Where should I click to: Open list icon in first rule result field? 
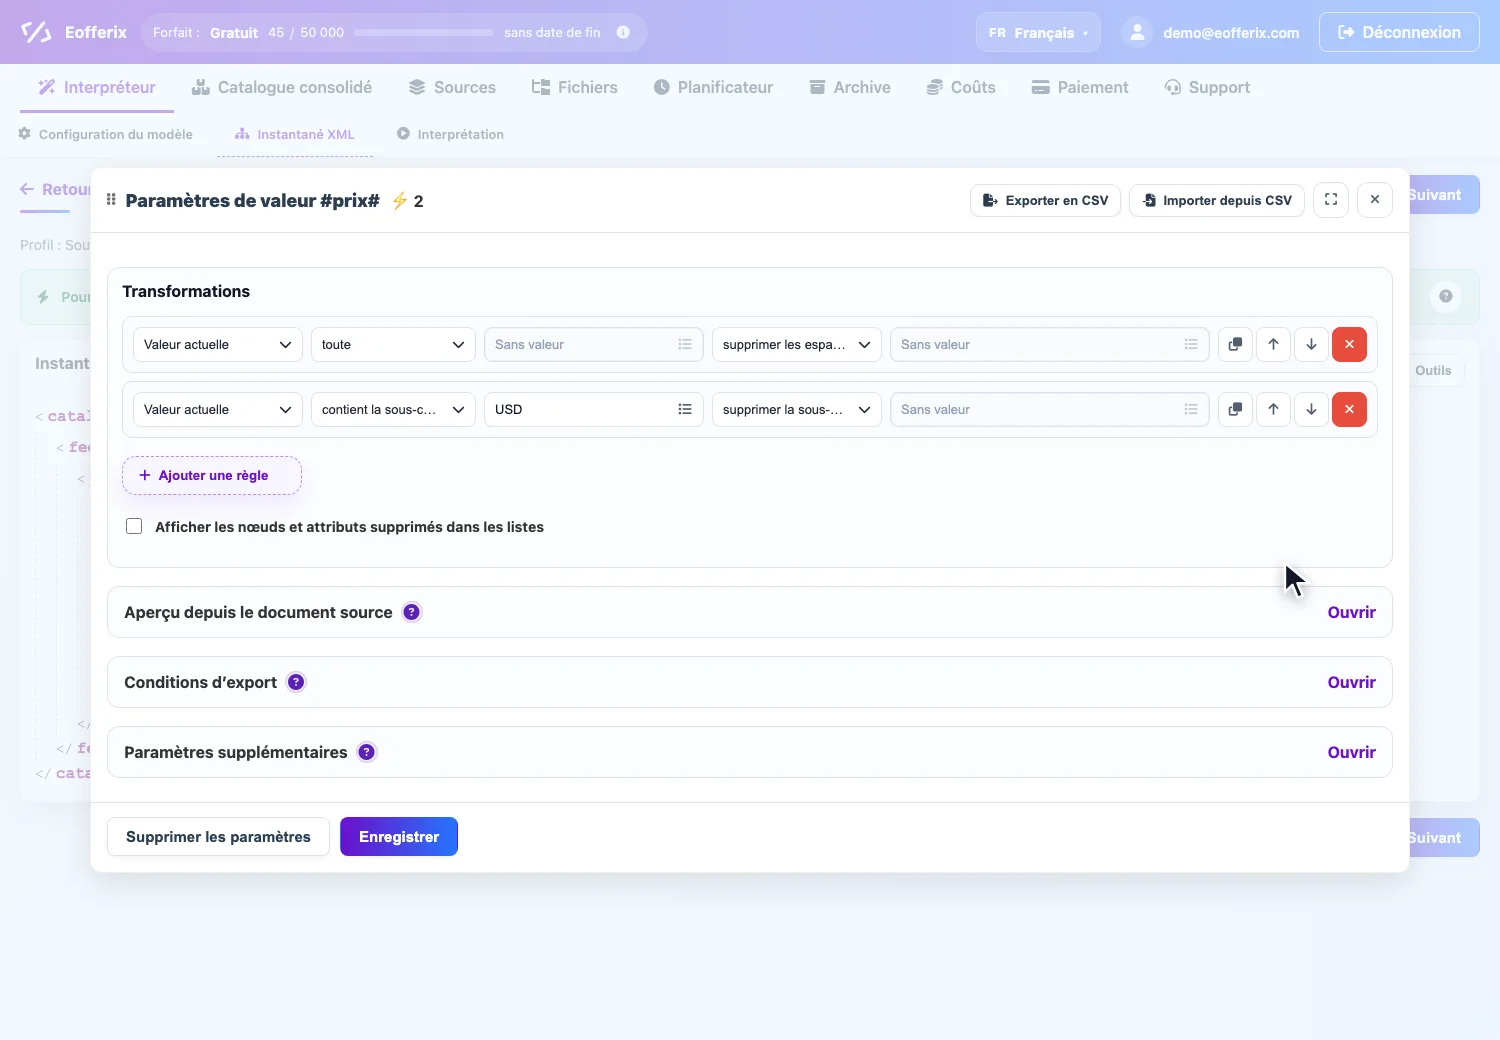click(x=1191, y=345)
